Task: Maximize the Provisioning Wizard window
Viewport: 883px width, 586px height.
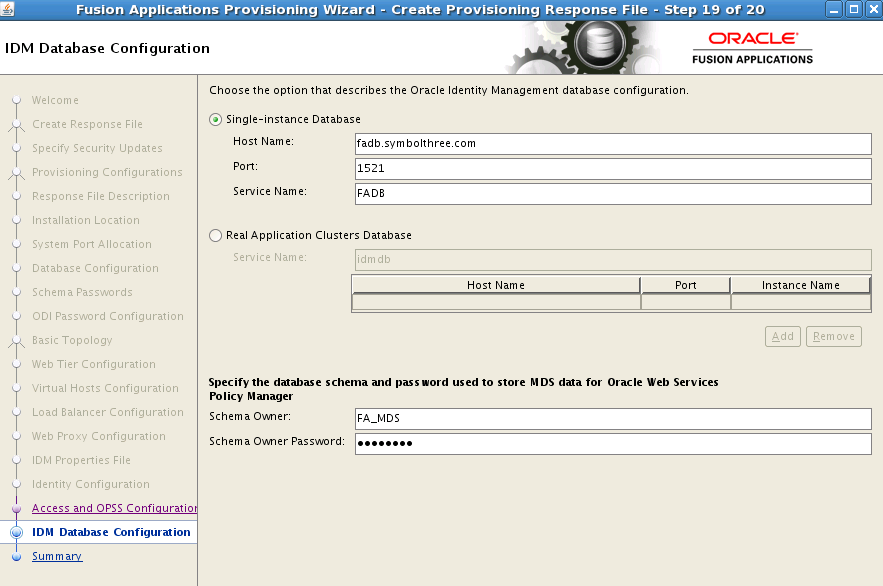Action: [853, 10]
